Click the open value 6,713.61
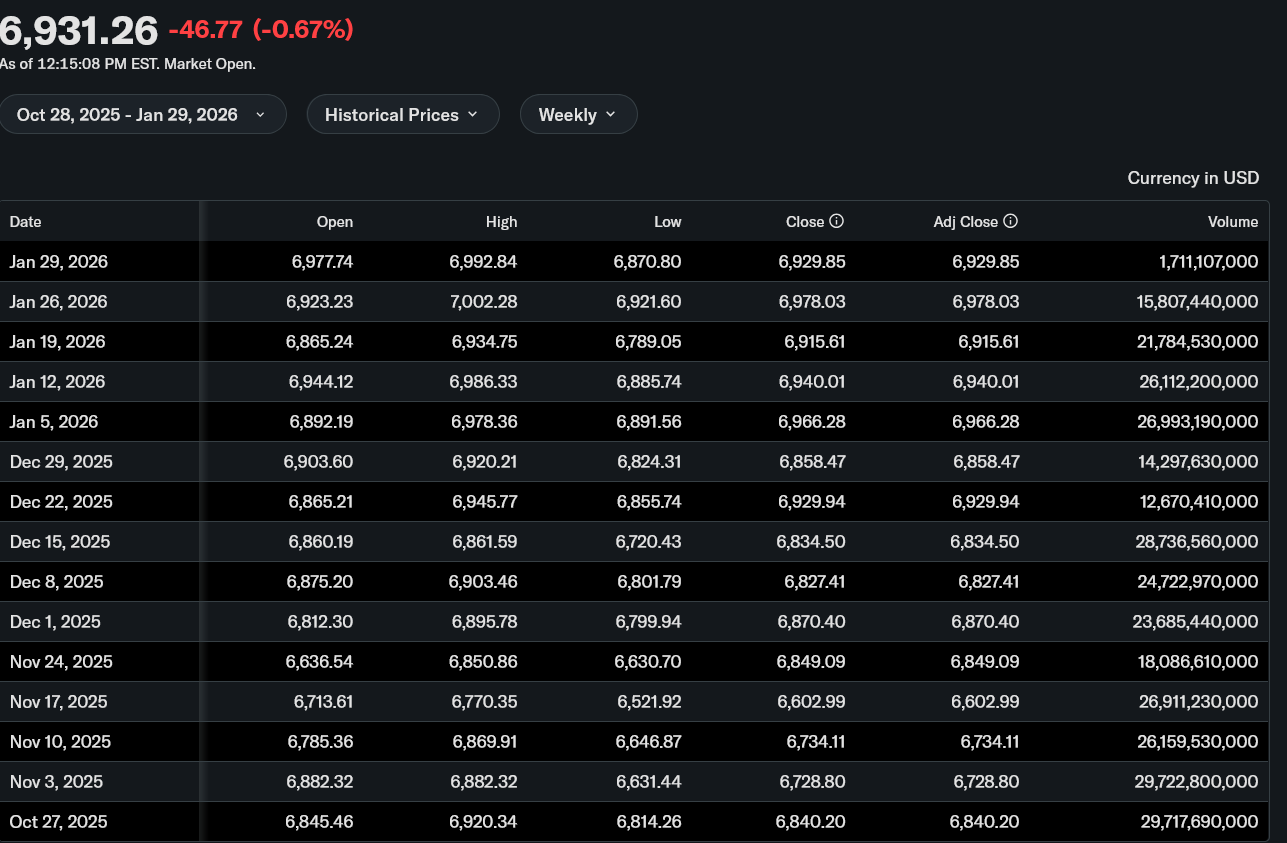1287x843 pixels. point(323,702)
